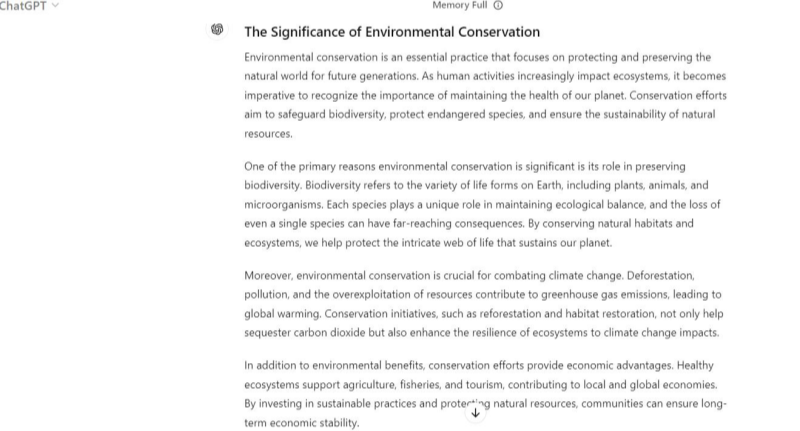Click the word "Moreover" in the response
The width and height of the screenshot is (800, 431).
[x=268, y=274]
